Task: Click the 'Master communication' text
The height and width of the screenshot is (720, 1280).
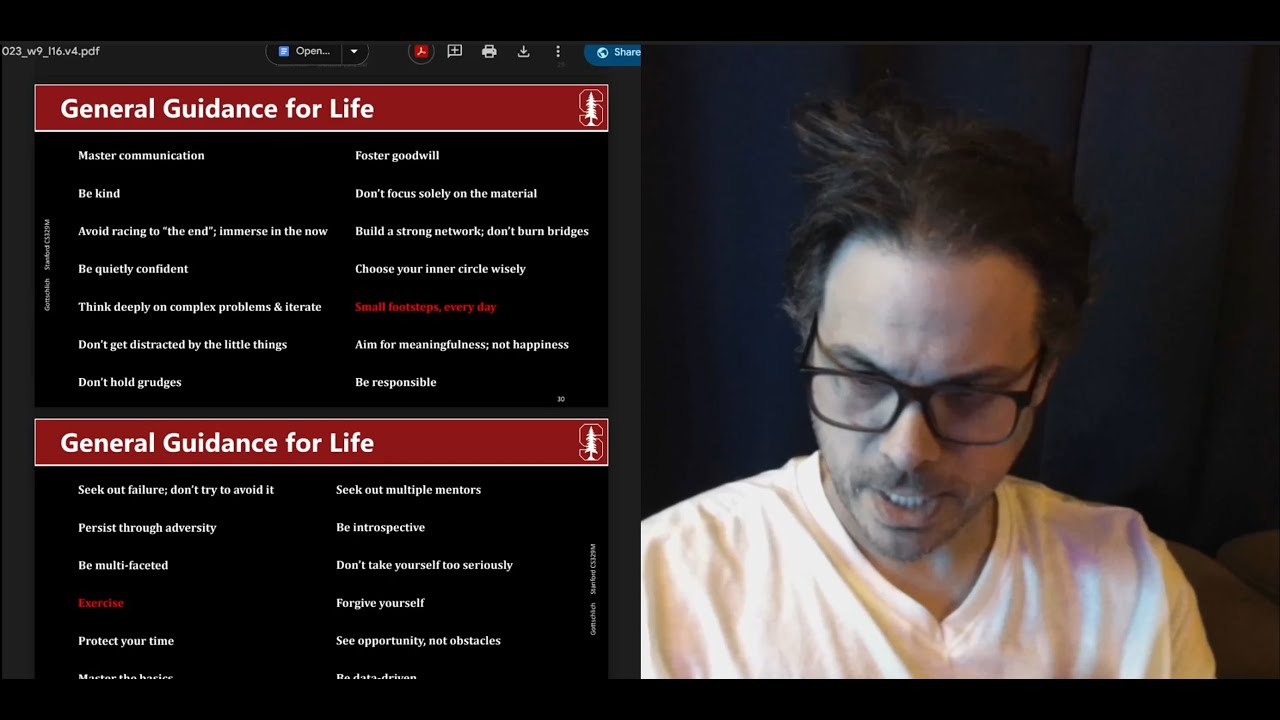Action: (141, 155)
